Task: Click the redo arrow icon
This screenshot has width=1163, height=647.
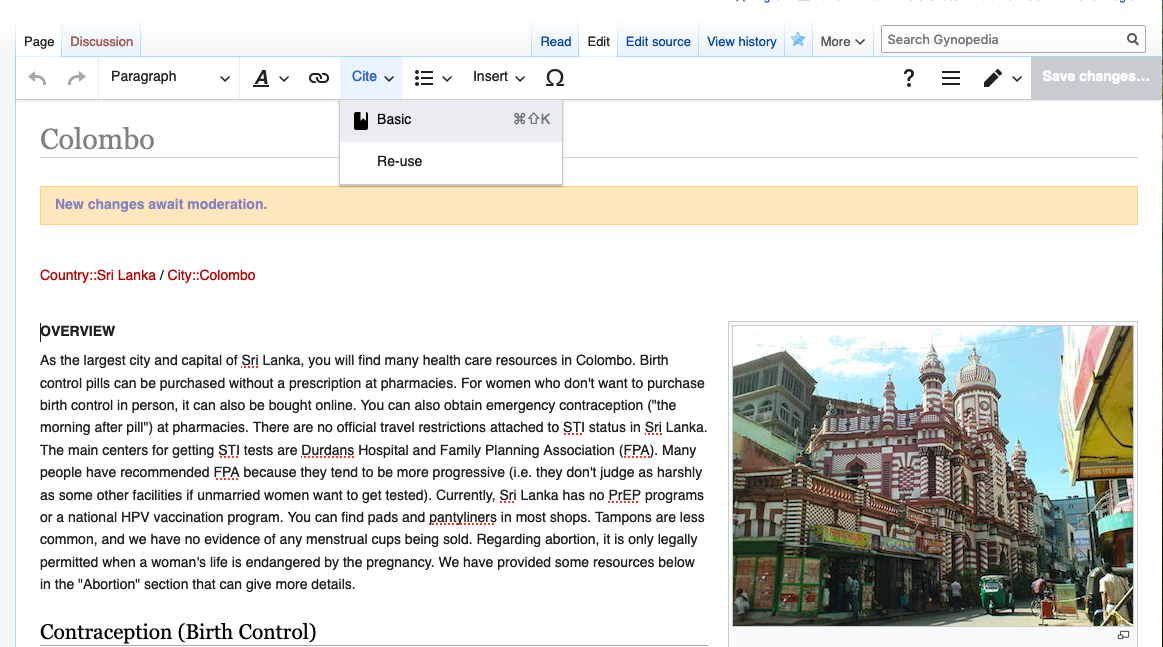Action: pos(76,78)
